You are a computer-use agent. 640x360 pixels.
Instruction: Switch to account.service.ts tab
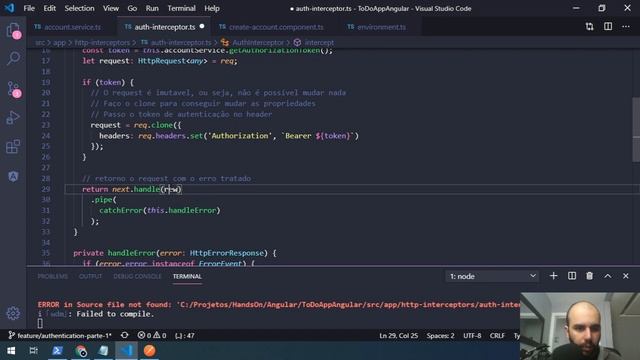[72, 27]
